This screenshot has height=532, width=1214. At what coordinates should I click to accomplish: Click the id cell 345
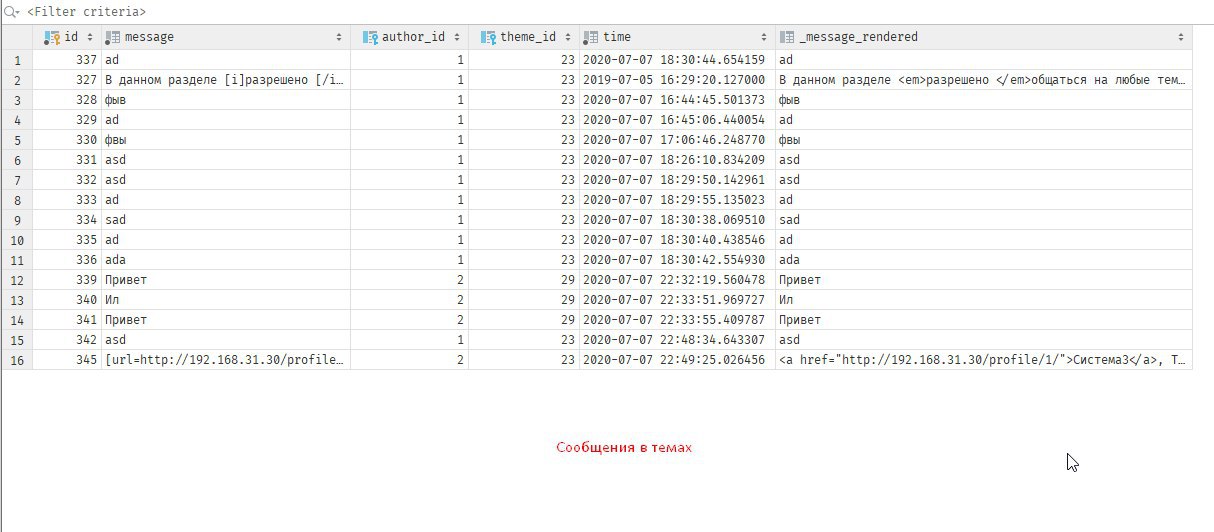[67, 360]
